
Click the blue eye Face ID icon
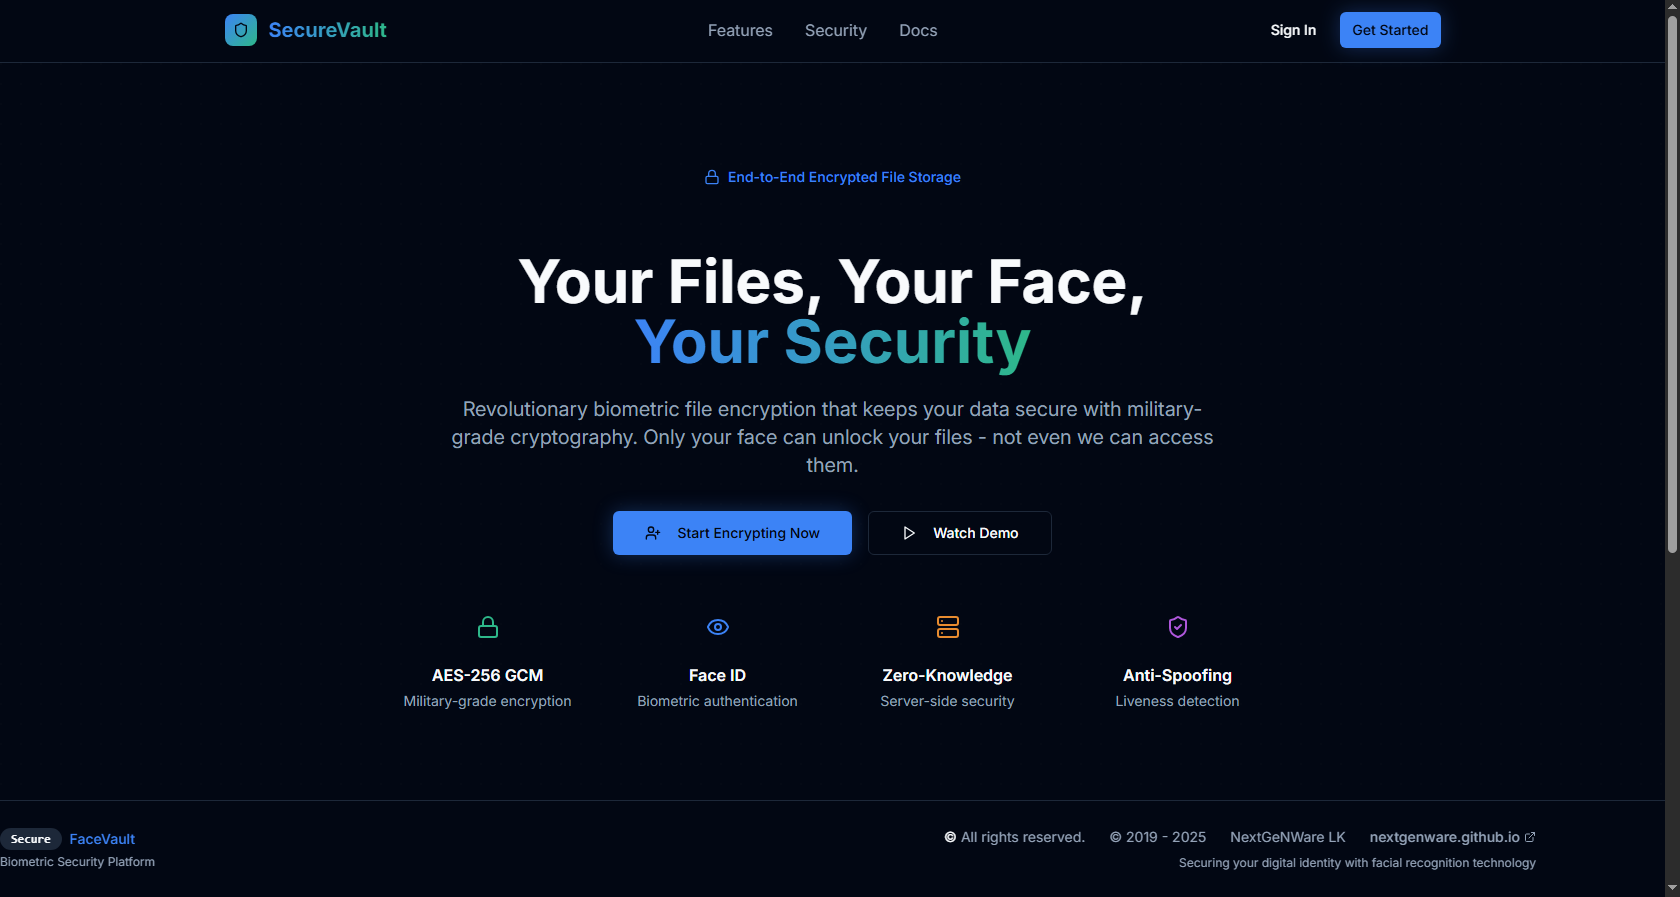coord(718,627)
